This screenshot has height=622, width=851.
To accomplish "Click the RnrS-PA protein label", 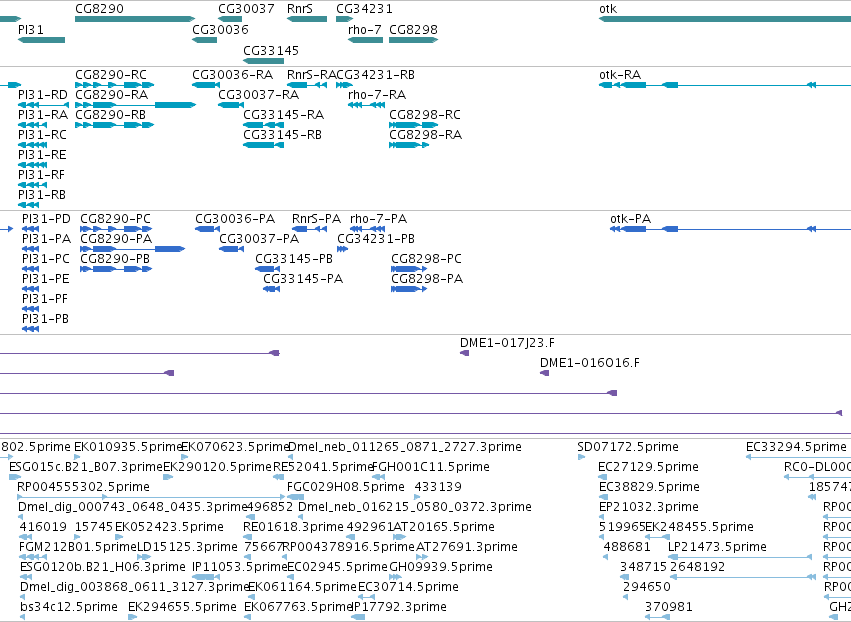I will pos(316,219).
